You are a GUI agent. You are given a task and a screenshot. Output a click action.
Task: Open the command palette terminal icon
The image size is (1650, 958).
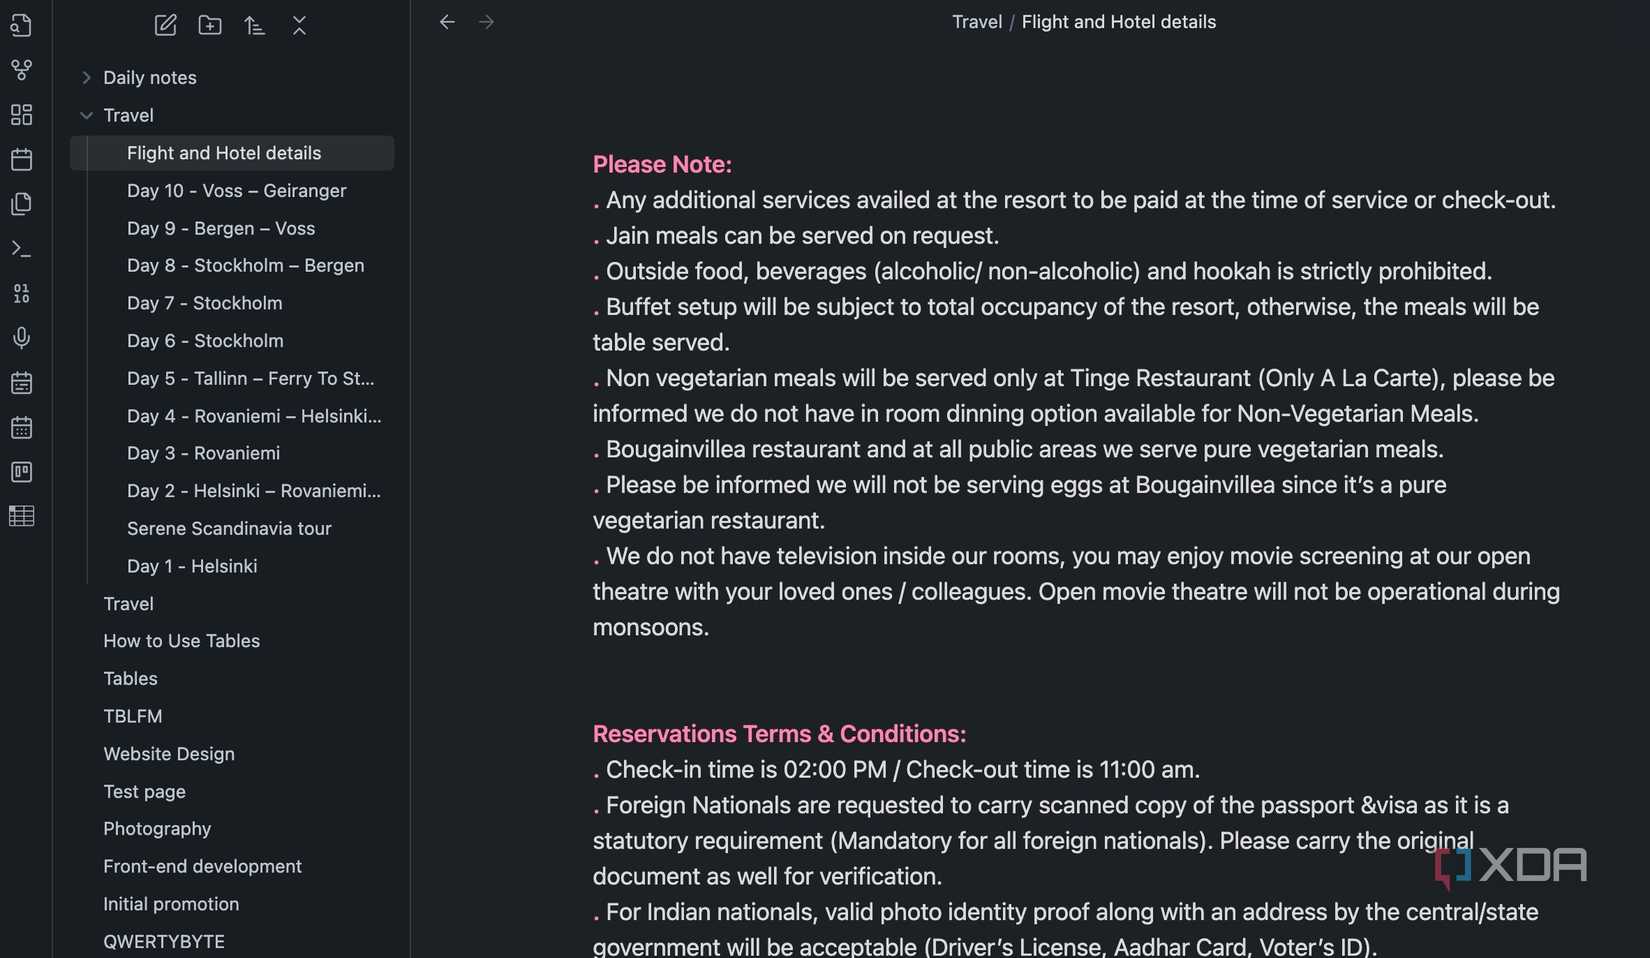[21, 249]
